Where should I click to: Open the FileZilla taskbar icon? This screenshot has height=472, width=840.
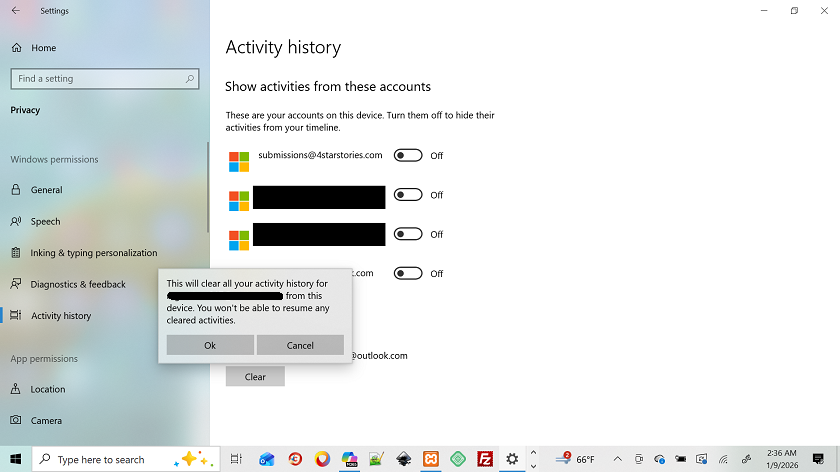485,459
